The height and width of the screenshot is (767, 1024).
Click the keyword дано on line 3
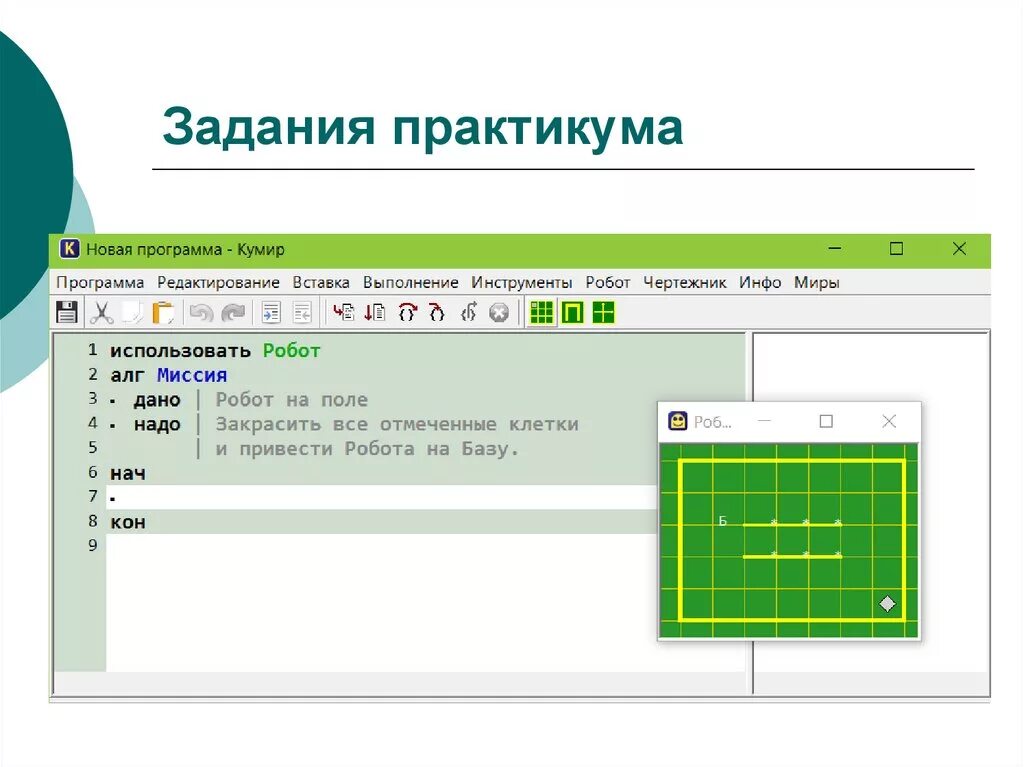click(157, 400)
